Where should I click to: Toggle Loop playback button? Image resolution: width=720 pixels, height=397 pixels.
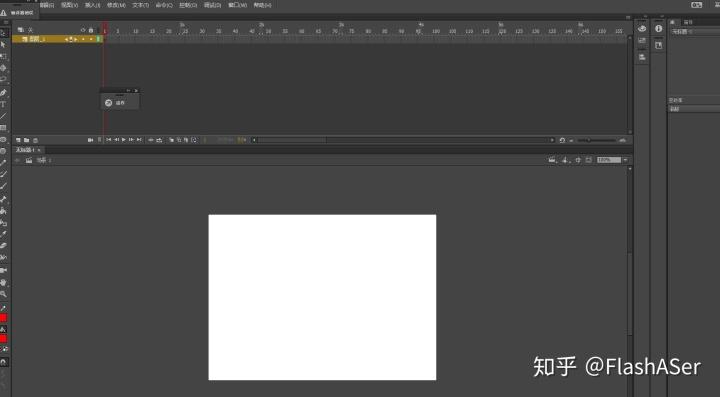point(159,140)
